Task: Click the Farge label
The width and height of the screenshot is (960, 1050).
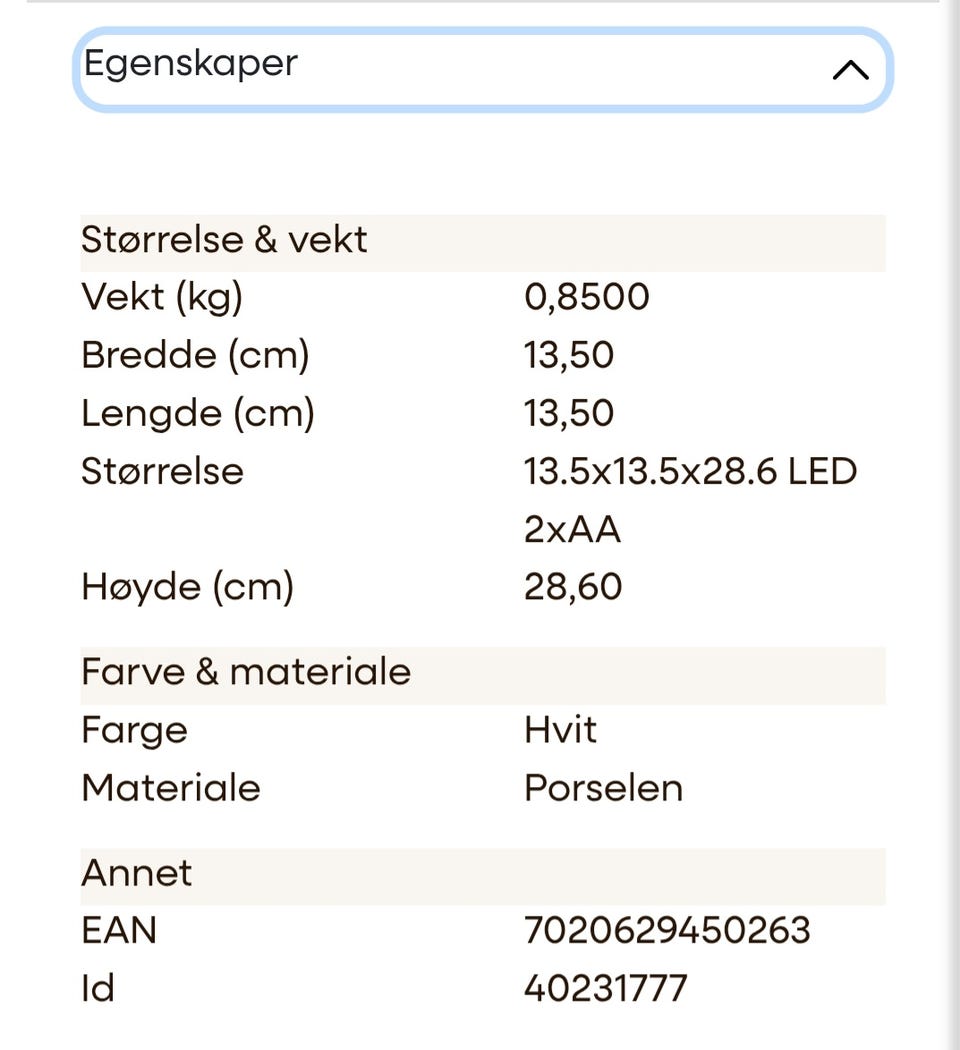Action: (134, 730)
